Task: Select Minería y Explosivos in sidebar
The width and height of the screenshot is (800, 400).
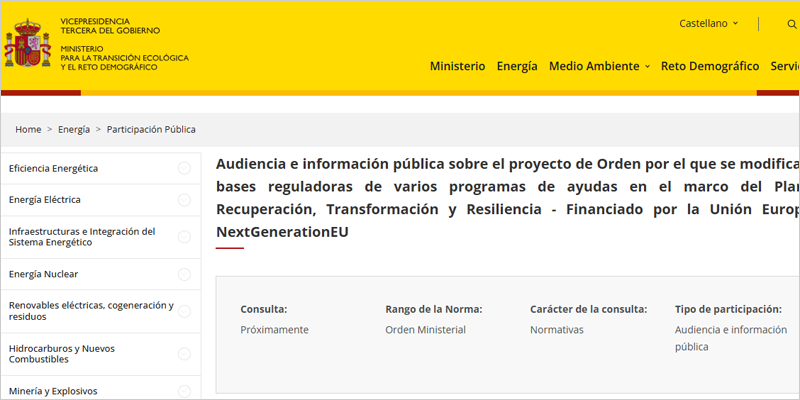Action: point(53,391)
